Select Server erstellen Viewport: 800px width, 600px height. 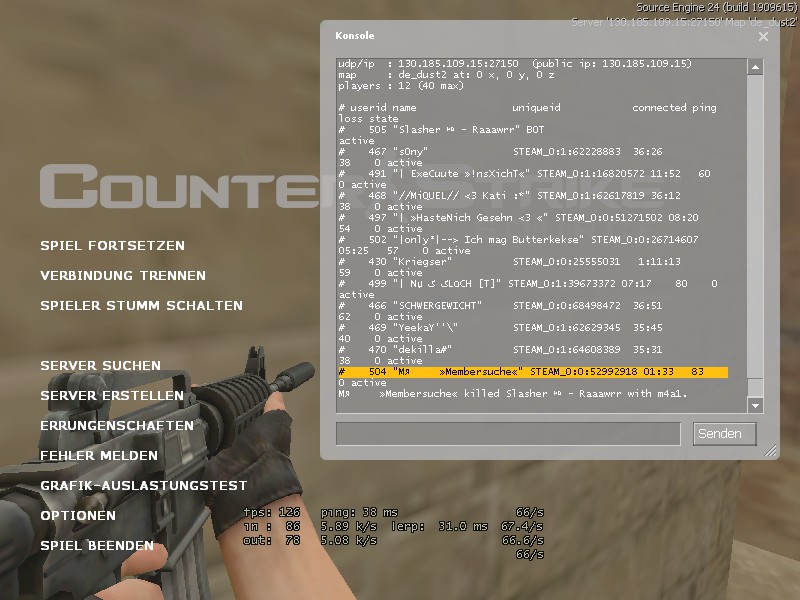[112, 395]
